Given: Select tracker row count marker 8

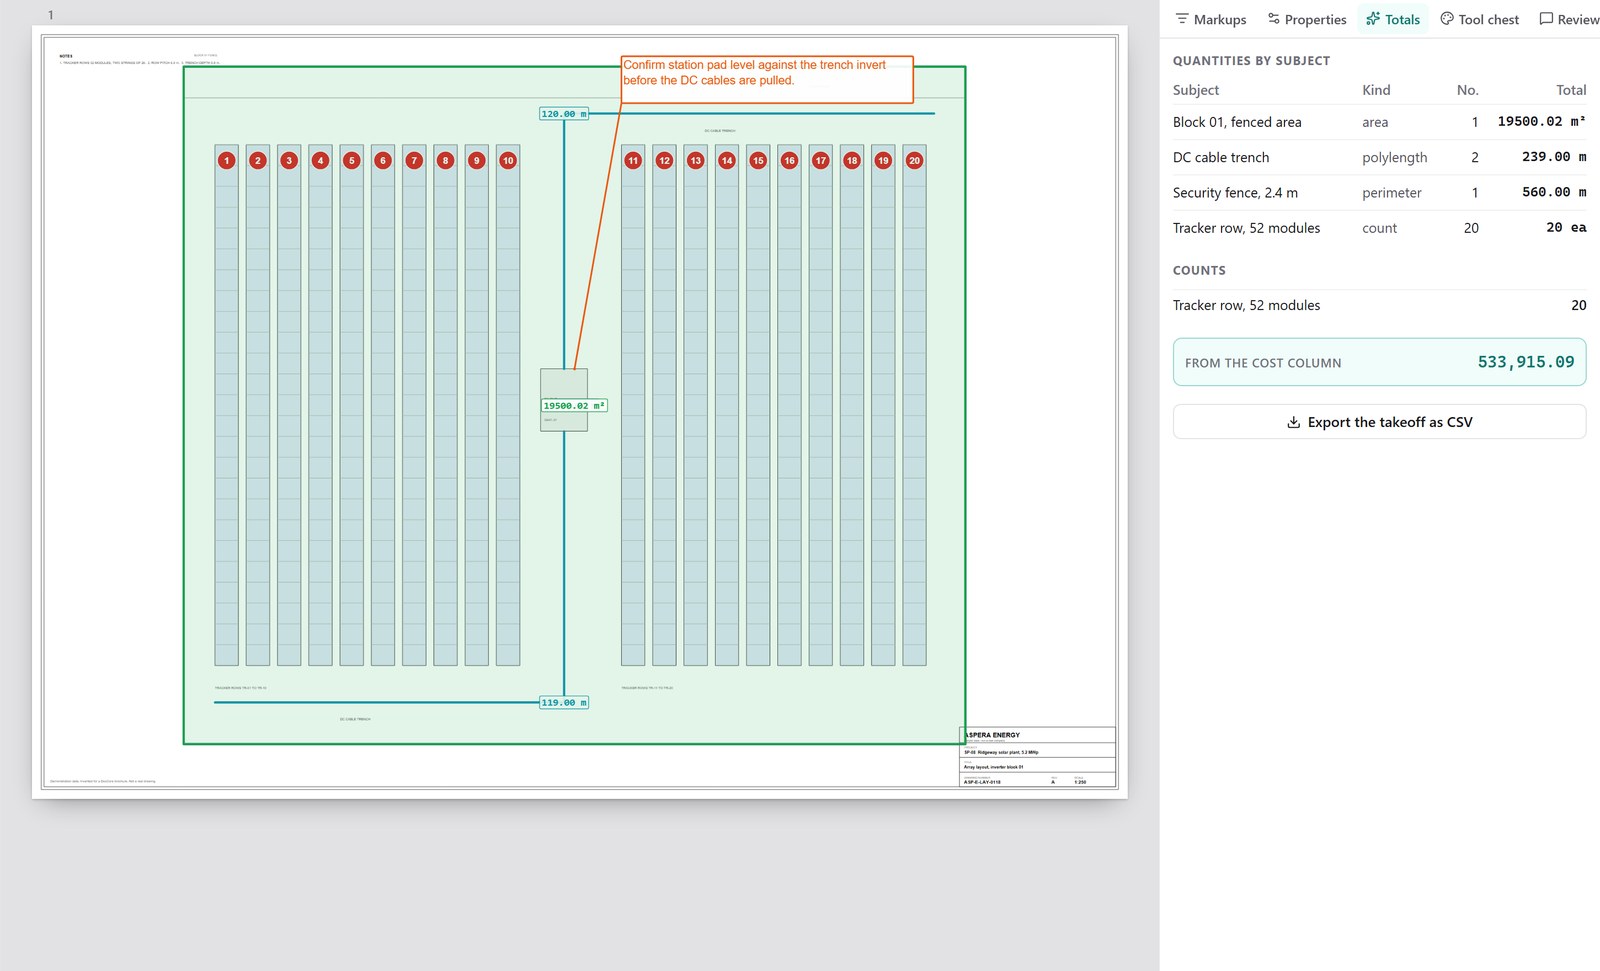Looking at the screenshot, I should click(x=446, y=160).
